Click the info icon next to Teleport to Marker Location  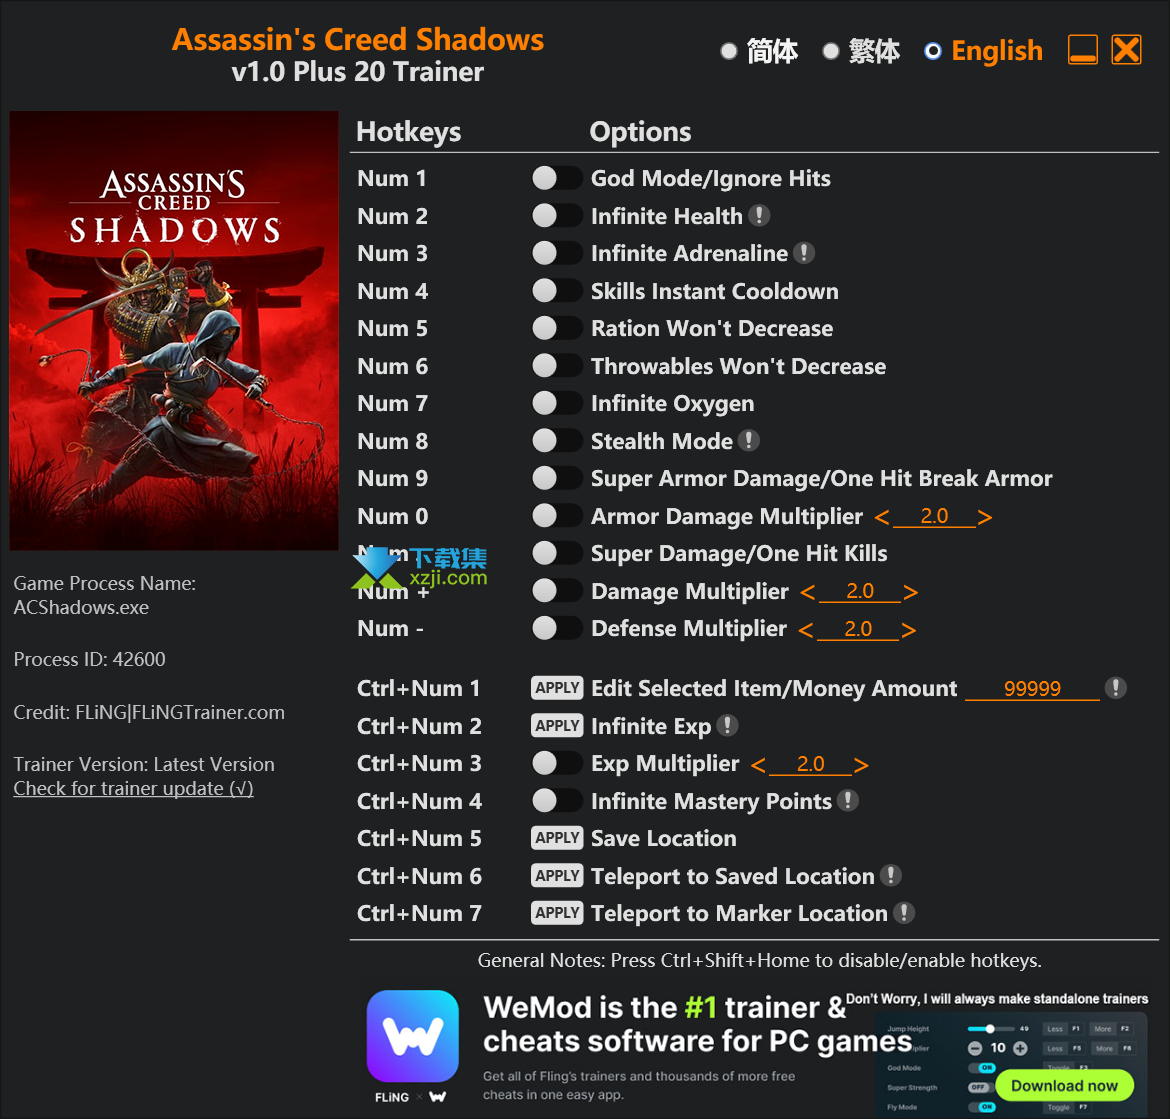(x=904, y=912)
